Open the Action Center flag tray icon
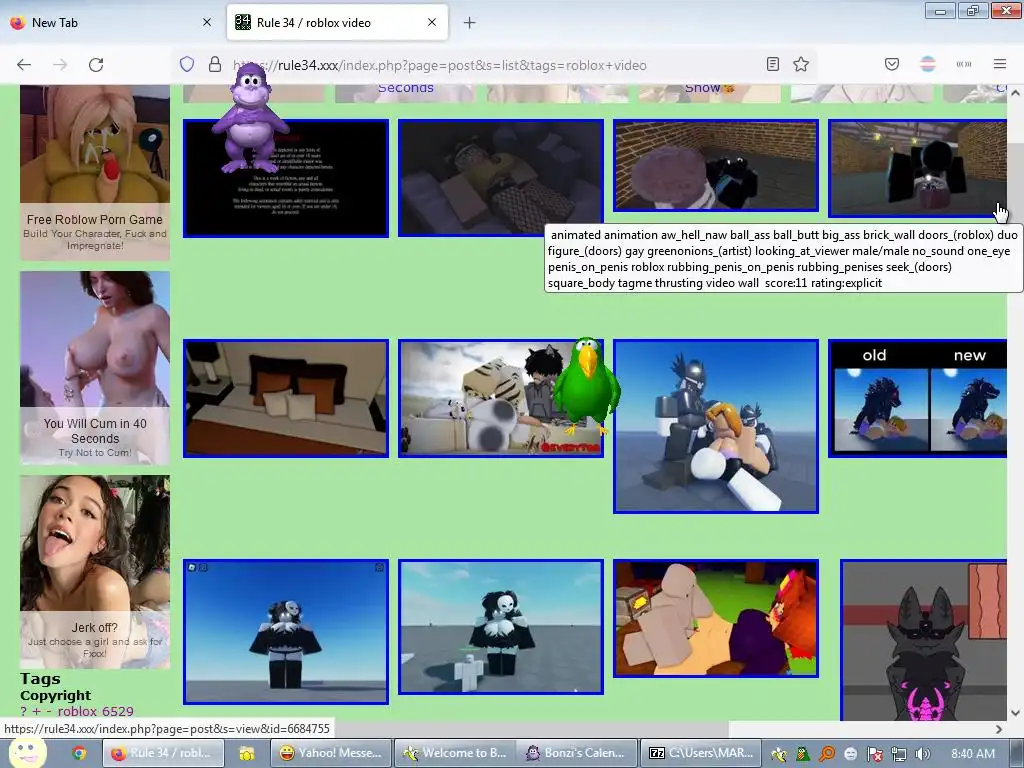 (874, 754)
